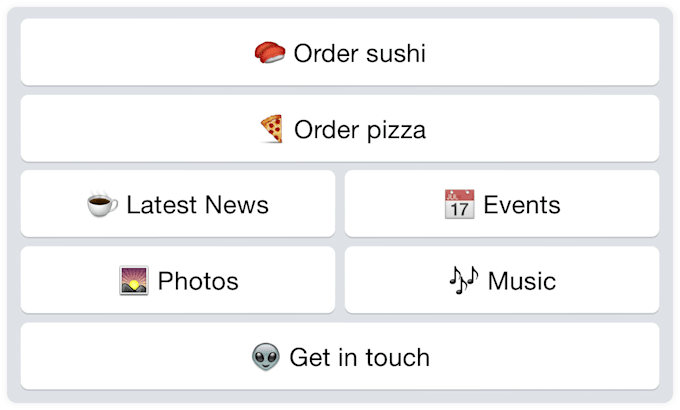Open the Events section

(x=502, y=204)
